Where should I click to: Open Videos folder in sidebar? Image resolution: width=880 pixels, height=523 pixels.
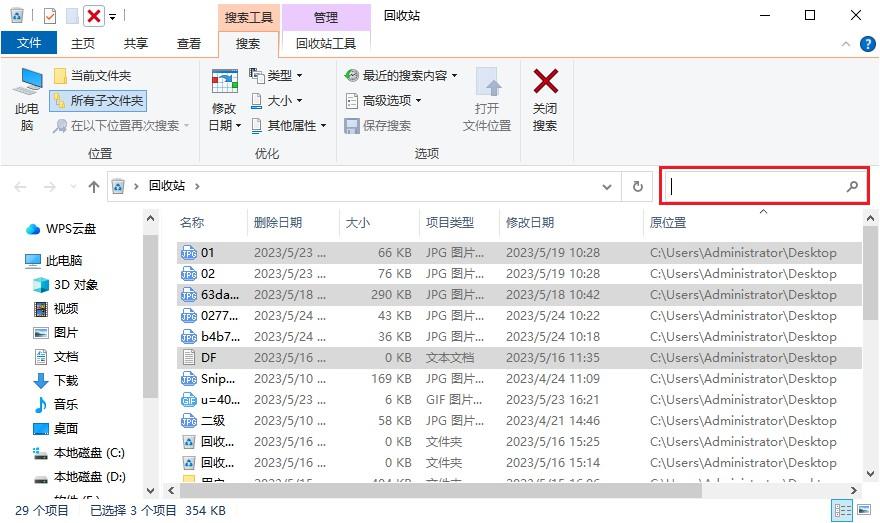[x=56, y=309]
